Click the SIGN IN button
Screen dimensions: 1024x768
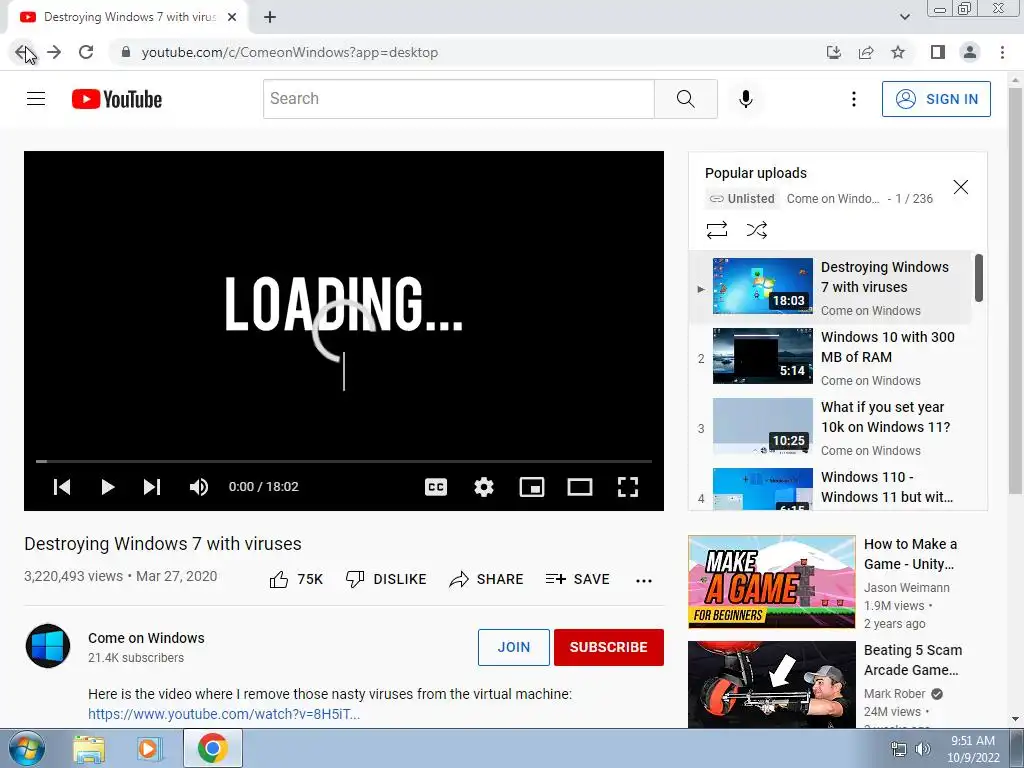click(x=936, y=99)
